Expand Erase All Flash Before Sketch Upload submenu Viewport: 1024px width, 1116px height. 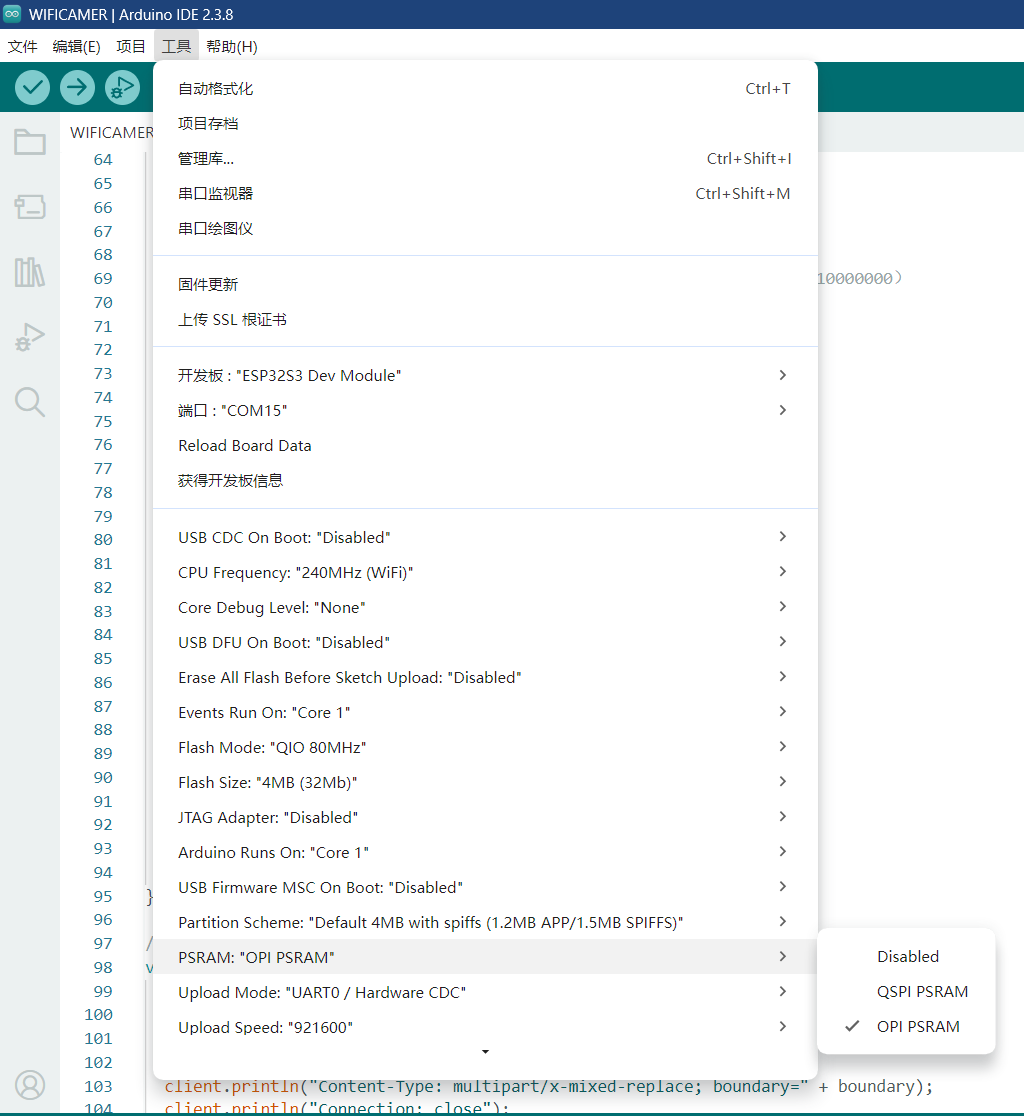[485, 677]
